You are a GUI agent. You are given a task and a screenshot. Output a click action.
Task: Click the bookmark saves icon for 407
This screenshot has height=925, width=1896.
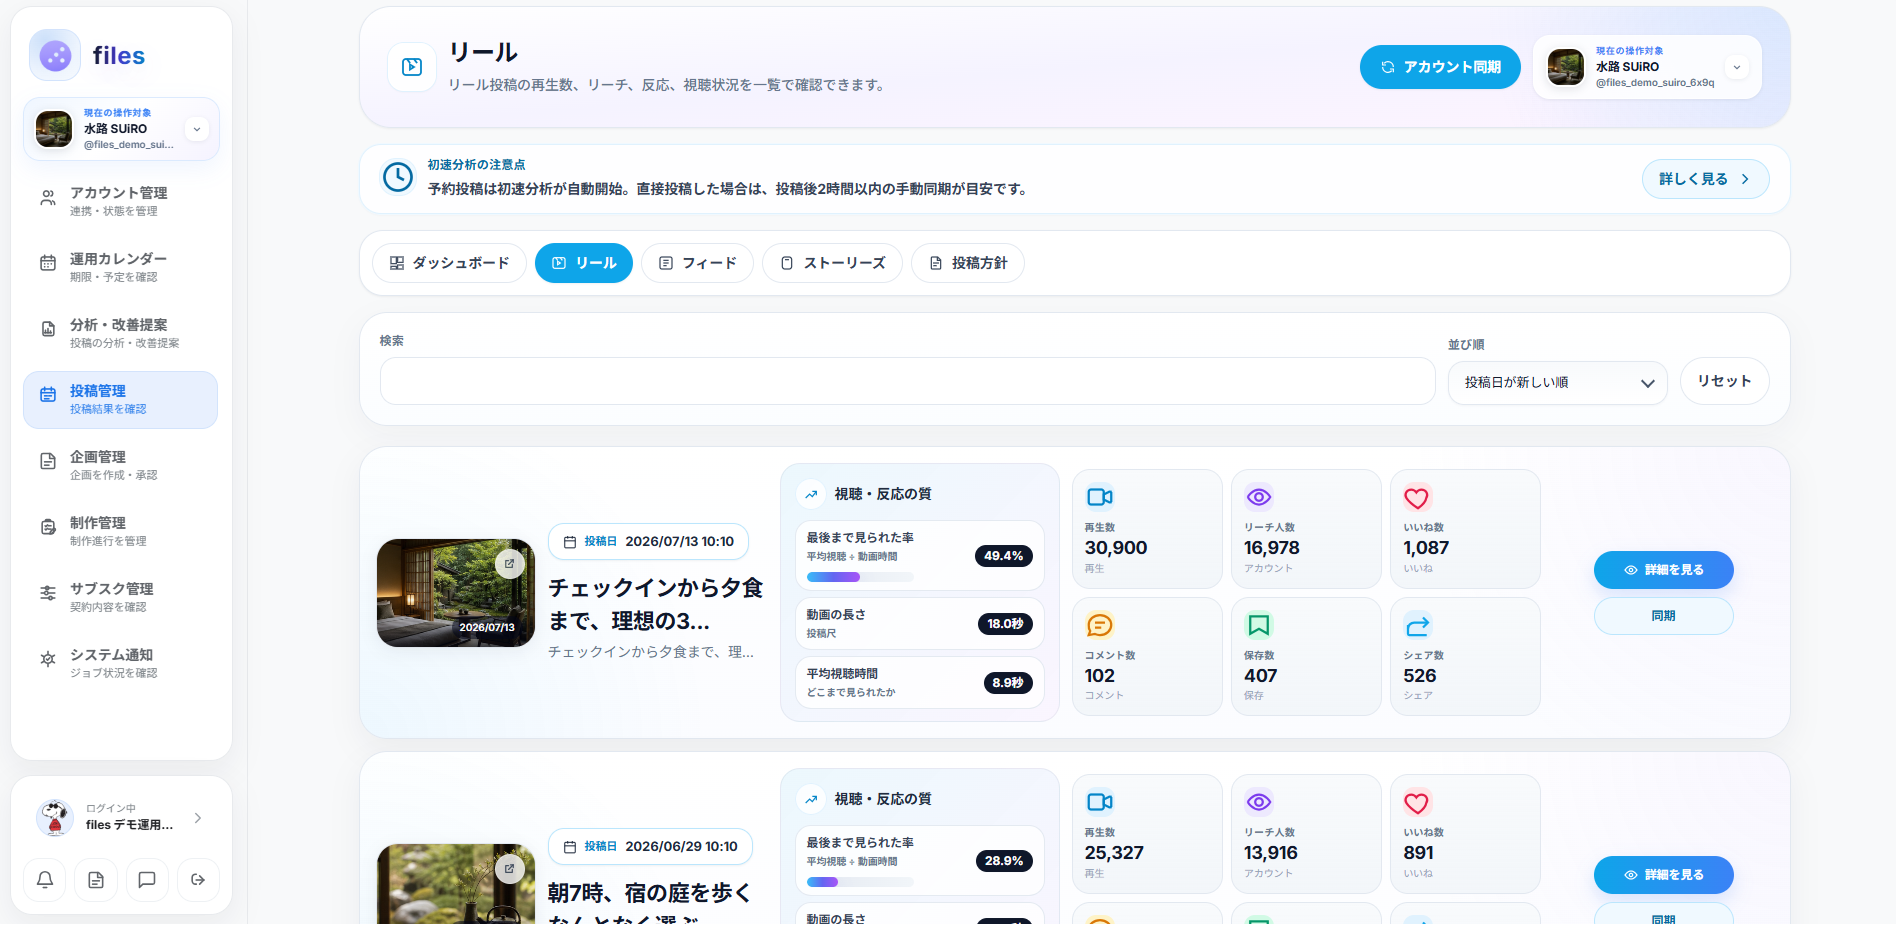point(1259,625)
